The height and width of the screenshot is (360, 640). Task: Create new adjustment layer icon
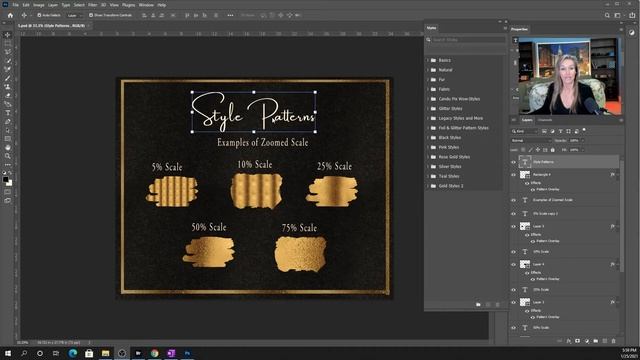(x=587, y=341)
